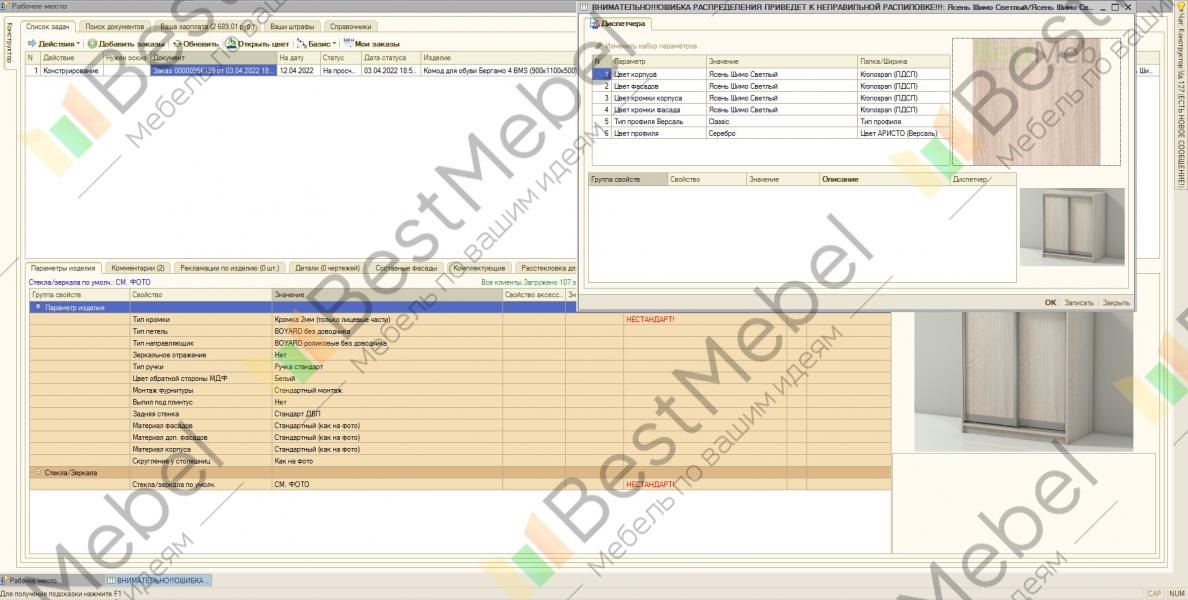Click the 'Диспетчера' tab icon
Image resolution: width=1188 pixels, height=600 pixels.
pos(594,24)
